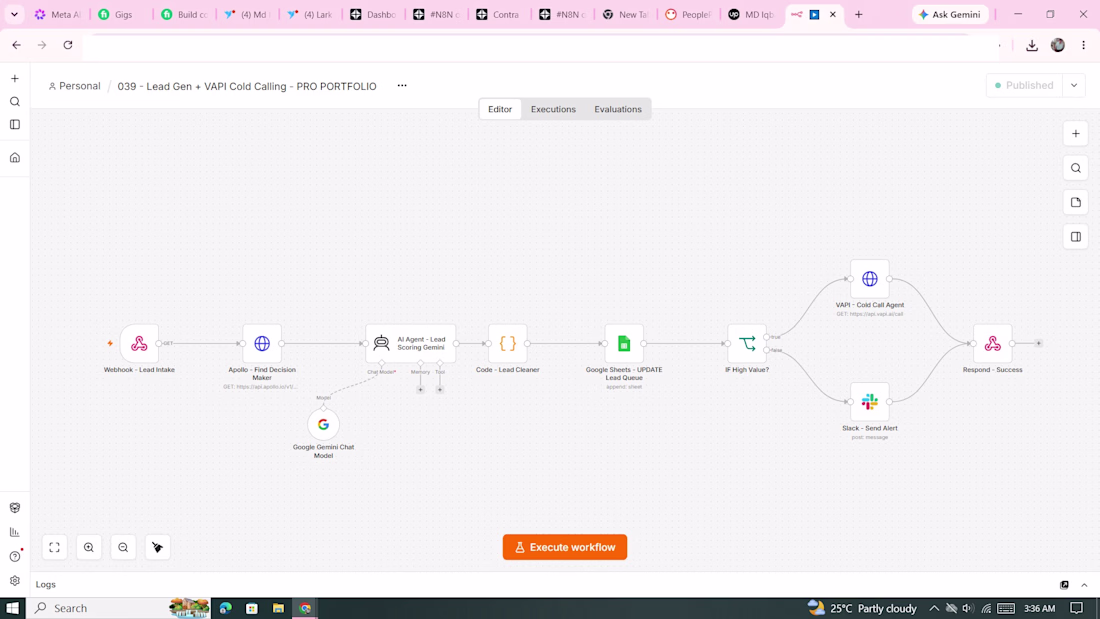1100x619 pixels.
Task: Zoom in on the canvas
Action: (x=89, y=547)
